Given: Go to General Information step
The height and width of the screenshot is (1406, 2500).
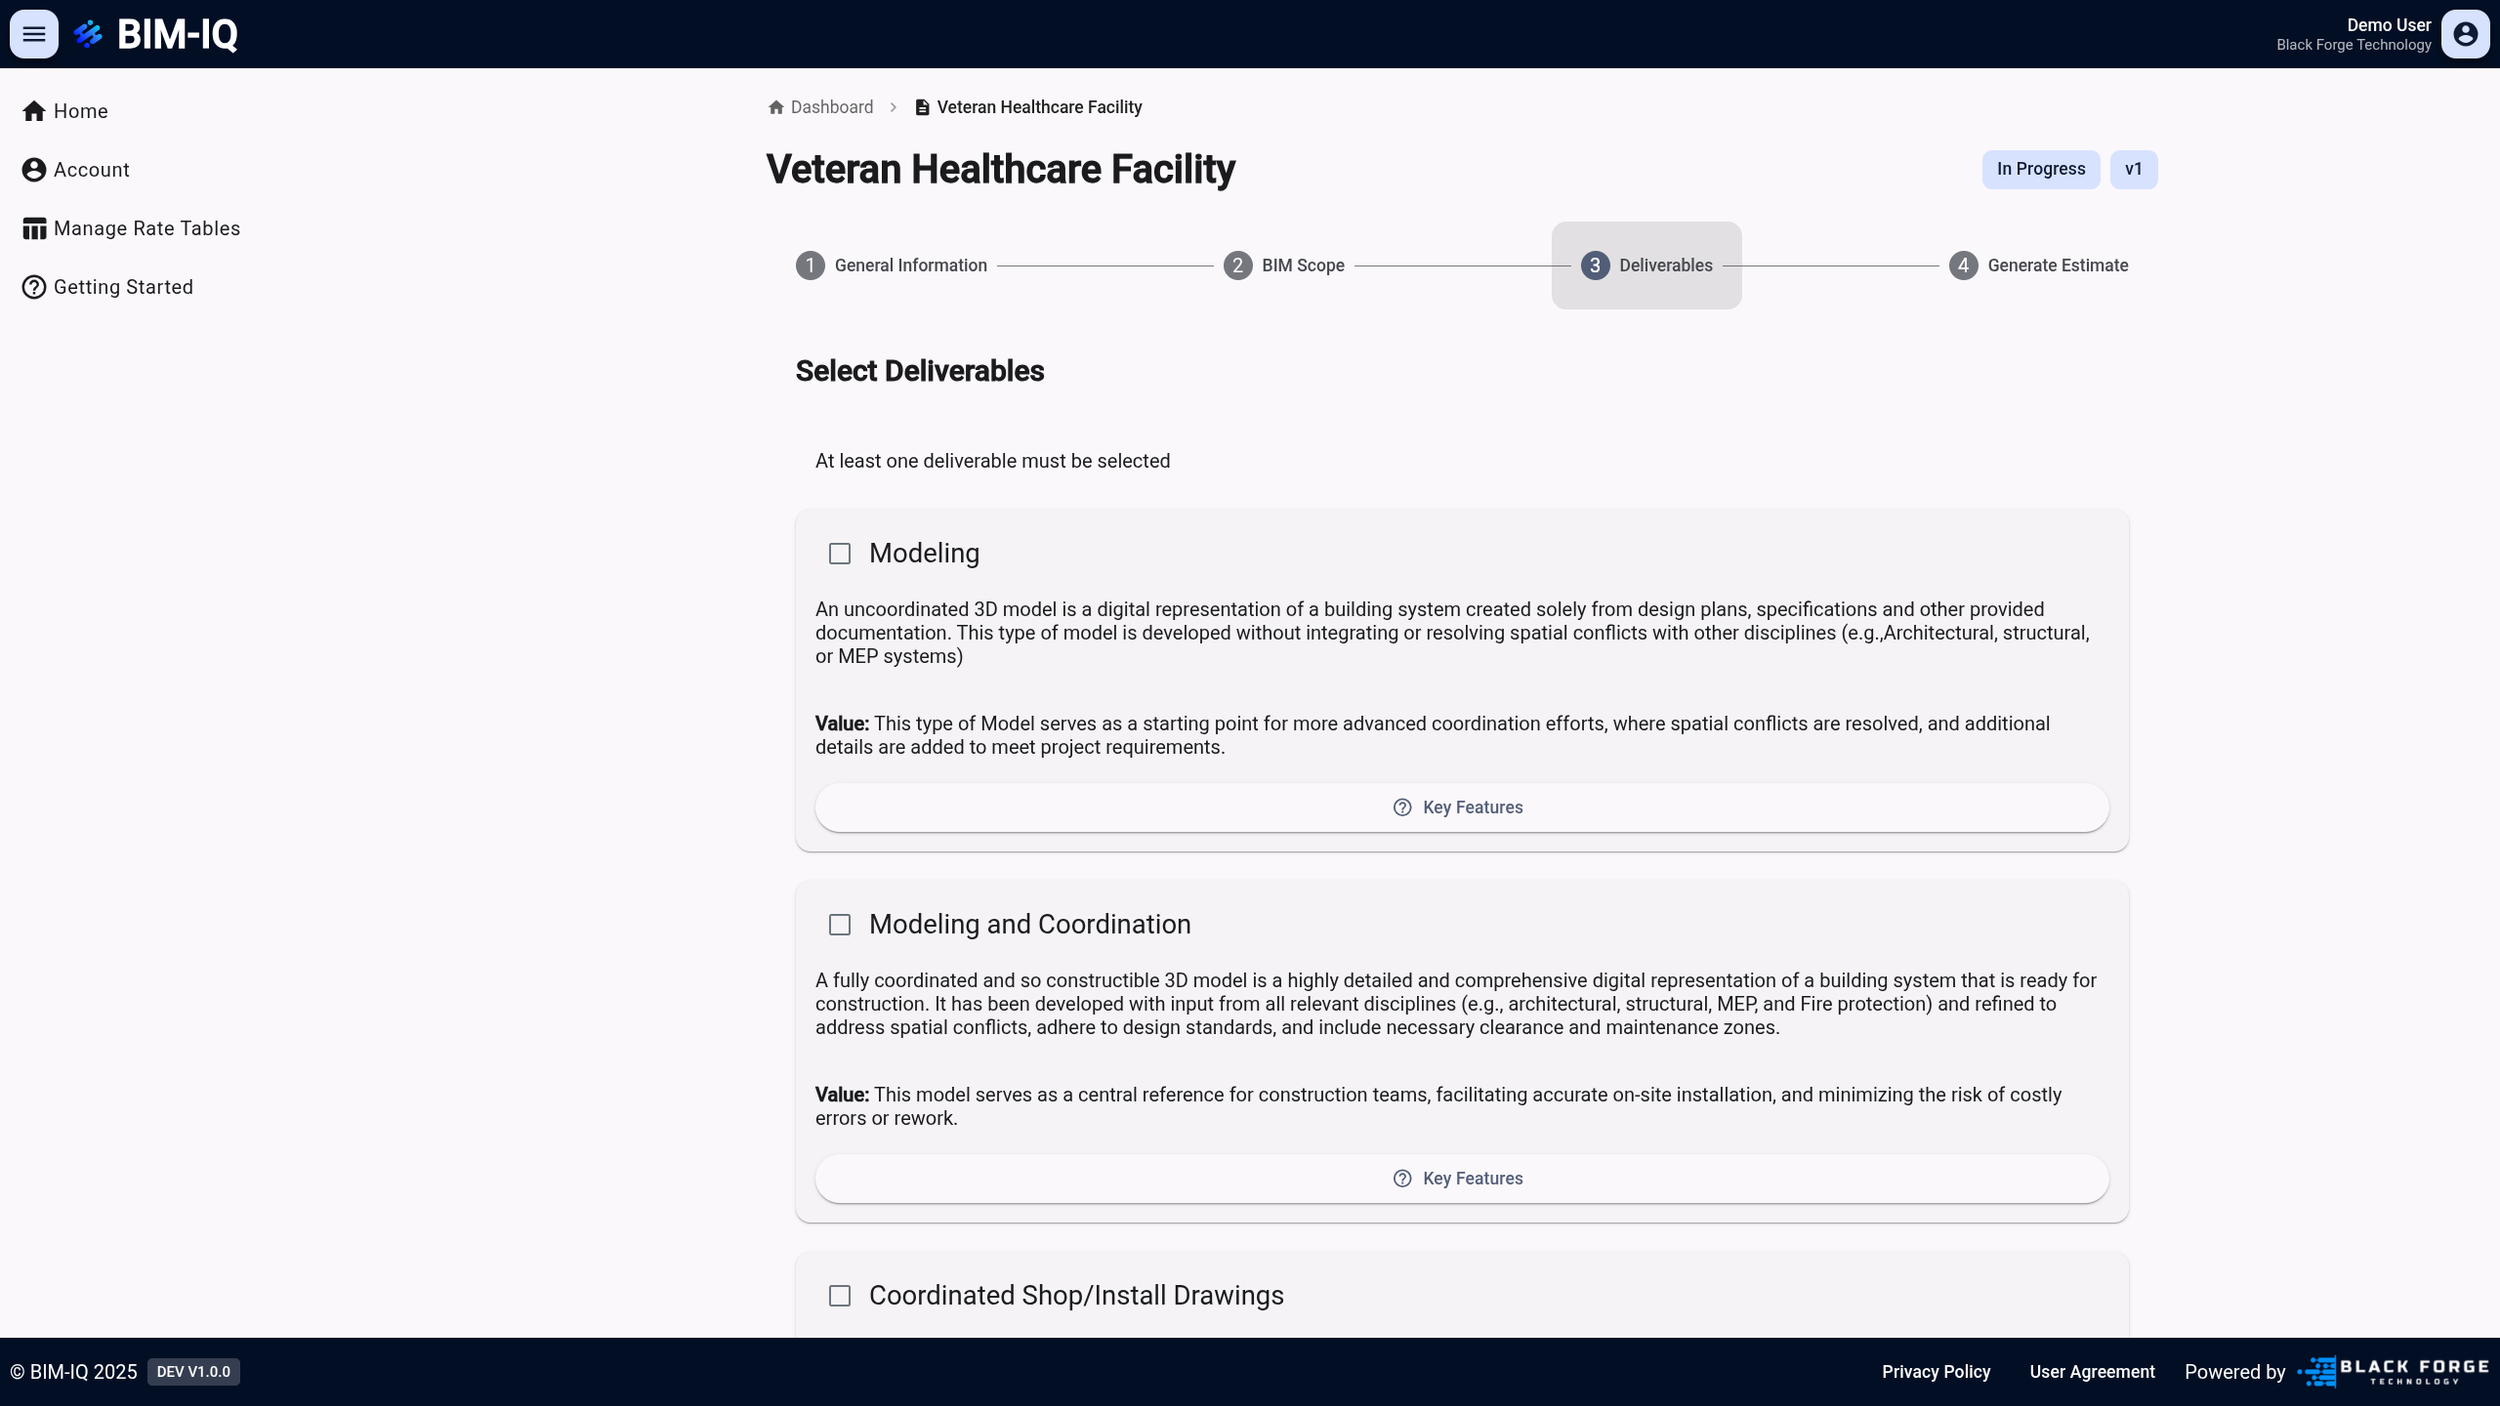Looking at the screenshot, I should [x=891, y=266].
